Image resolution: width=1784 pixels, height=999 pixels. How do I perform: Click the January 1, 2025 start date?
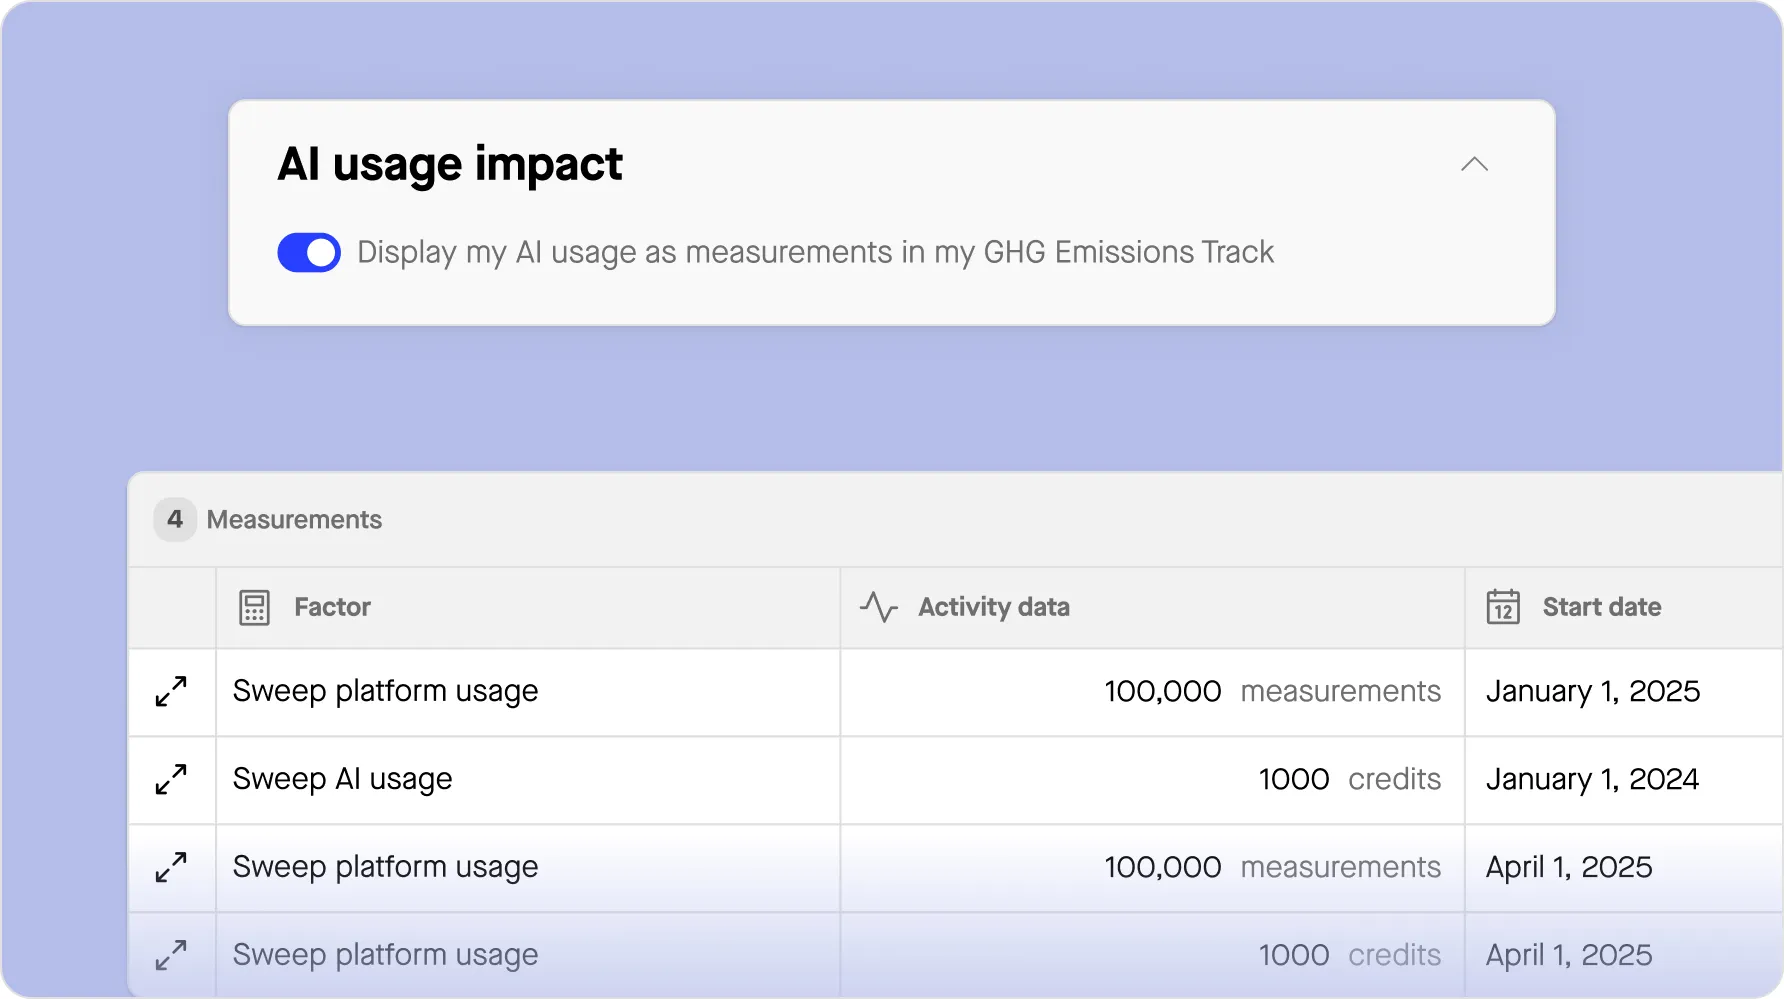(x=1593, y=691)
